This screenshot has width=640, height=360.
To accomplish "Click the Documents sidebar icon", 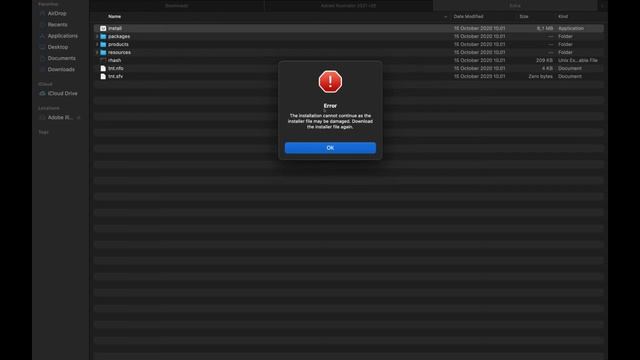I will 42,58.
